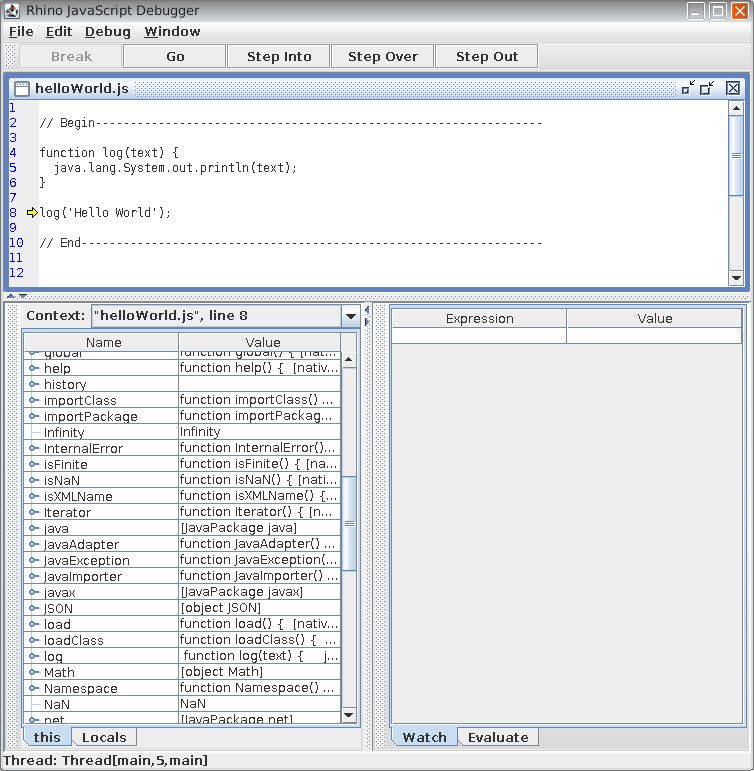The image size is (754, 771).
Task: Click the source editor scroll down arrow
Action: (736, 277)
